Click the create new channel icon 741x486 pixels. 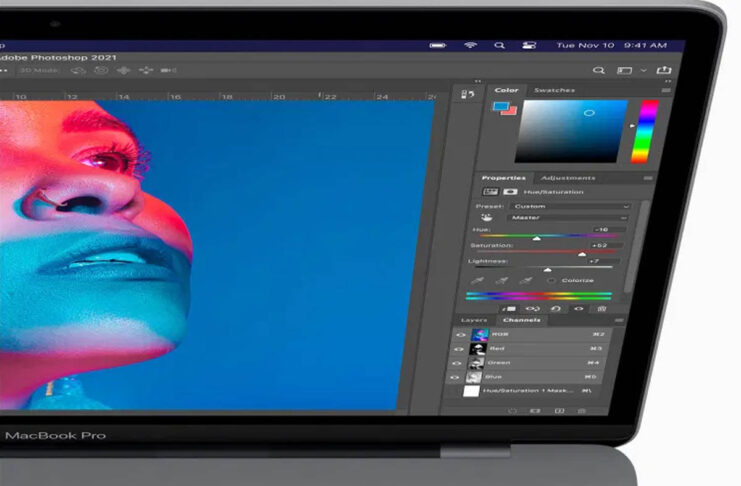coord(560,411)
